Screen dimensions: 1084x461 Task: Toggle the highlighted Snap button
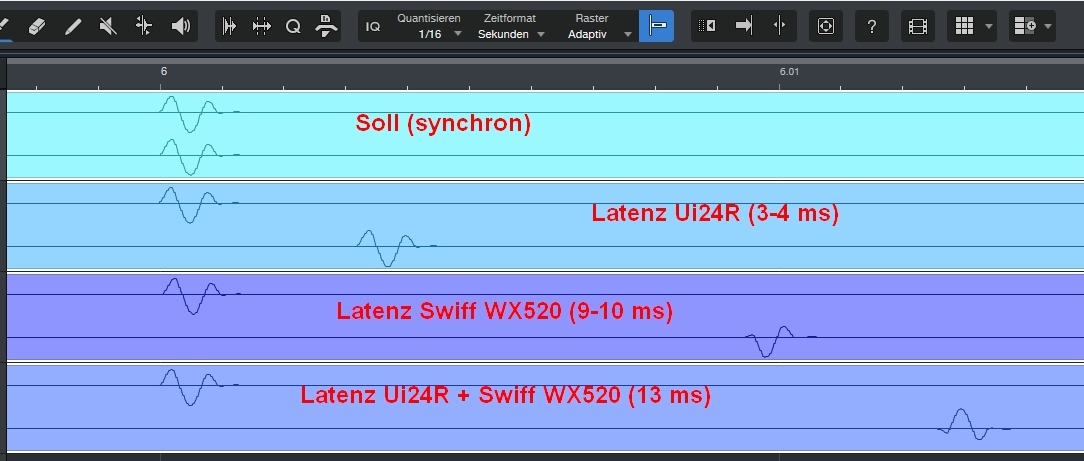pos(656,27)
